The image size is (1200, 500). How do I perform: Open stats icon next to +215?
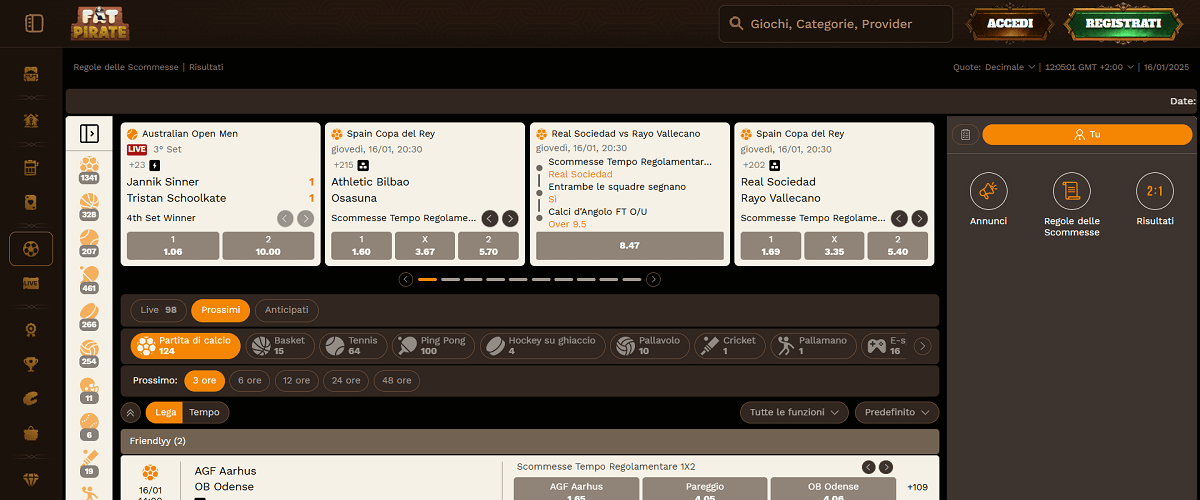pos(364,165)
